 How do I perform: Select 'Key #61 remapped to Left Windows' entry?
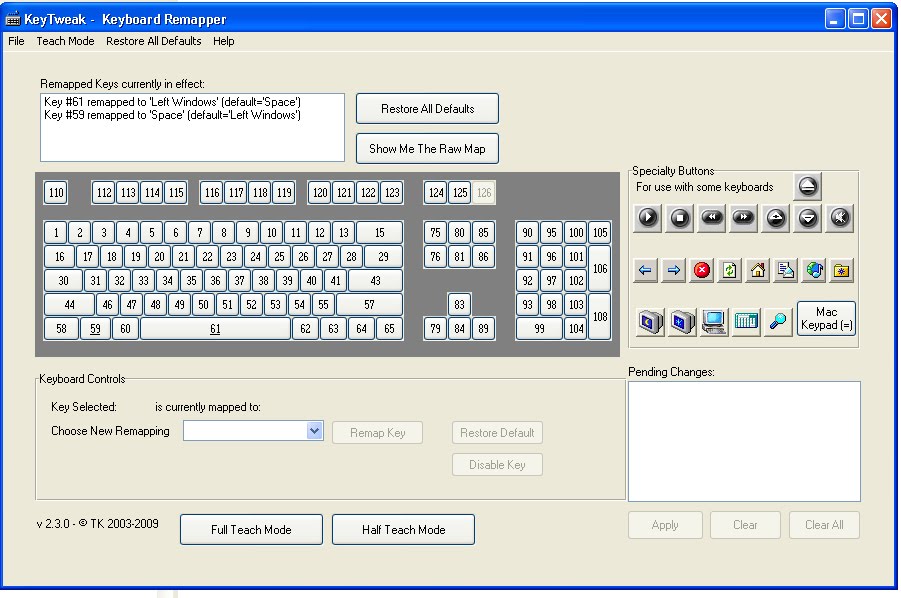coord(172,102)
